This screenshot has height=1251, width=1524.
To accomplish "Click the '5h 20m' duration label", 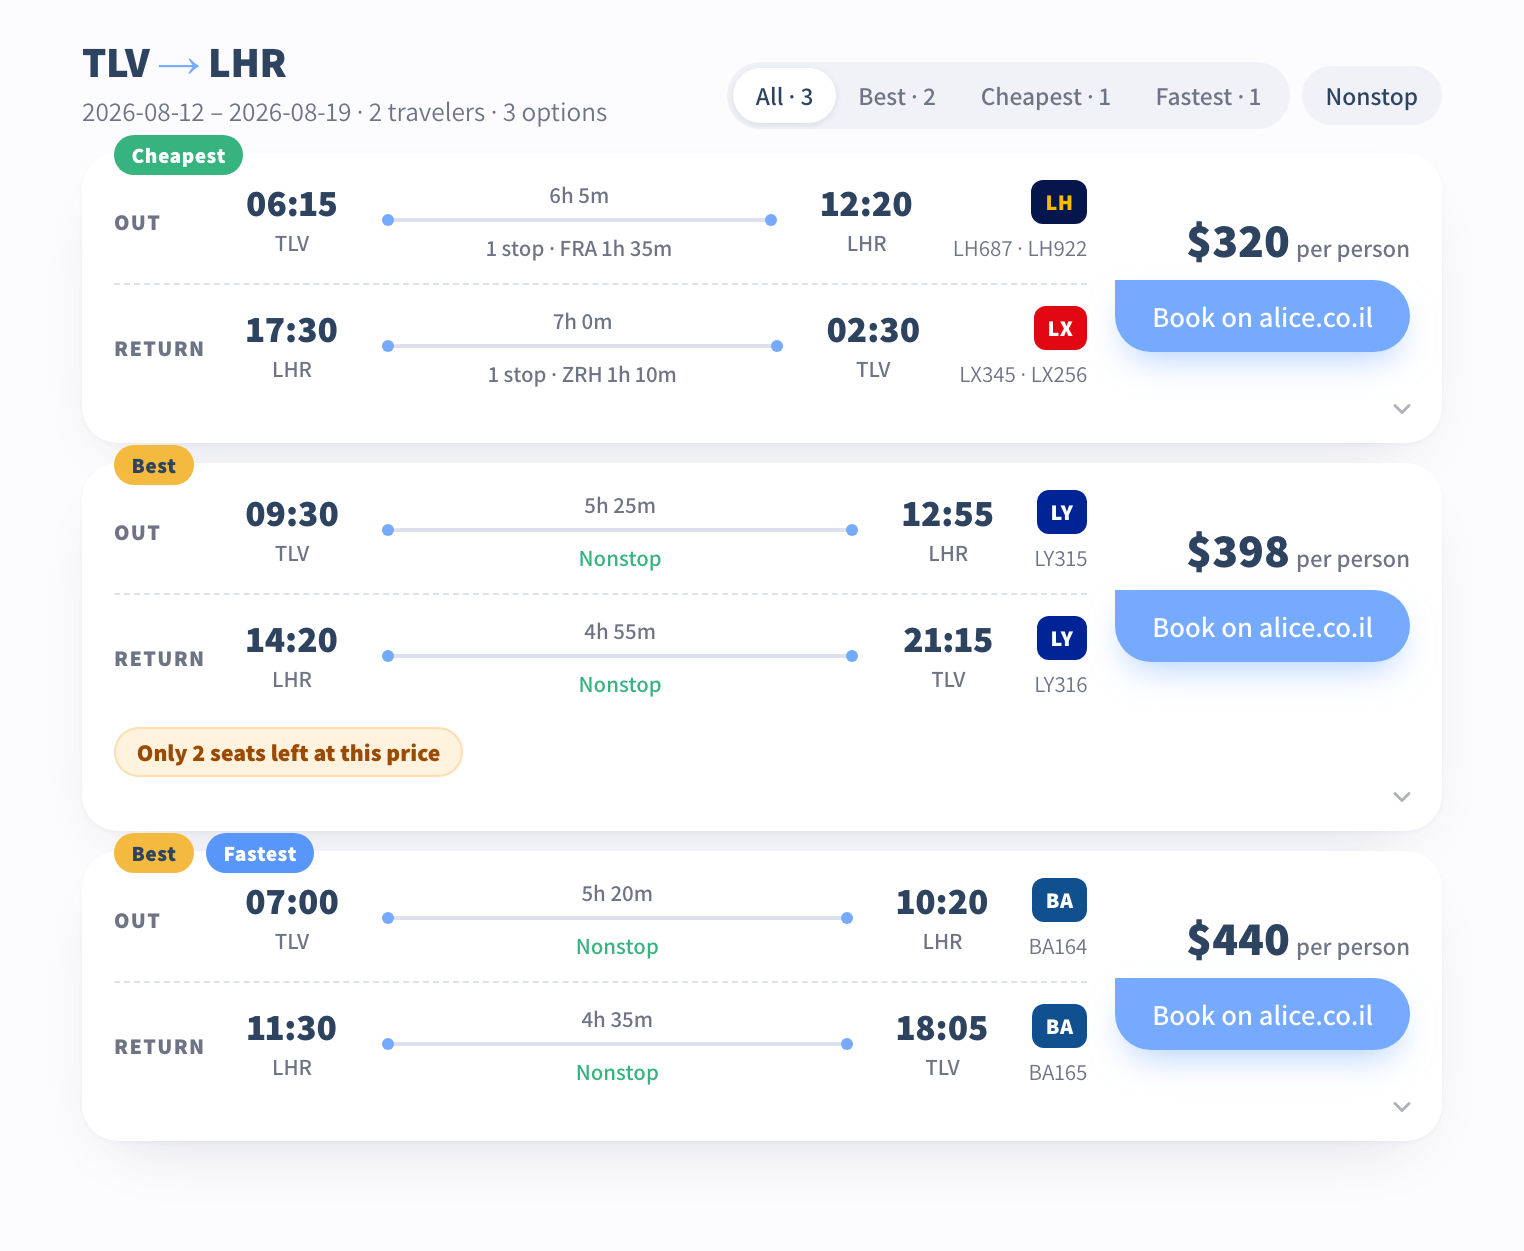I will [x=617, y=894].
